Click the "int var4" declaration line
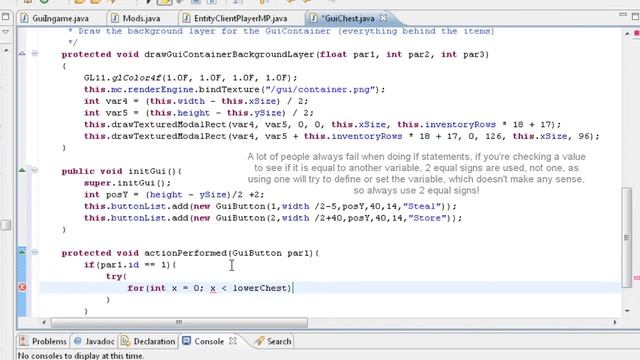Viewport: 640px width, 360px height. [x=196, y=101]
